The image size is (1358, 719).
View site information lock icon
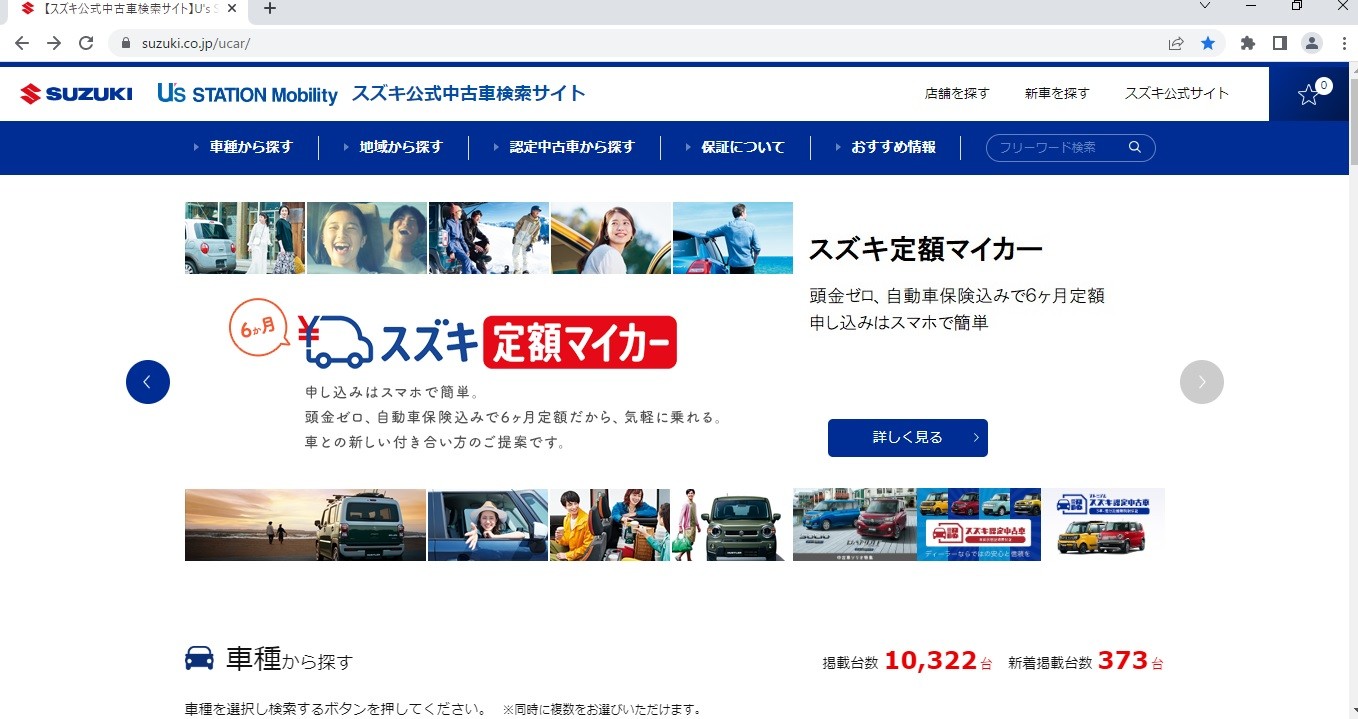pyautogui.click(x=126, y=43)
